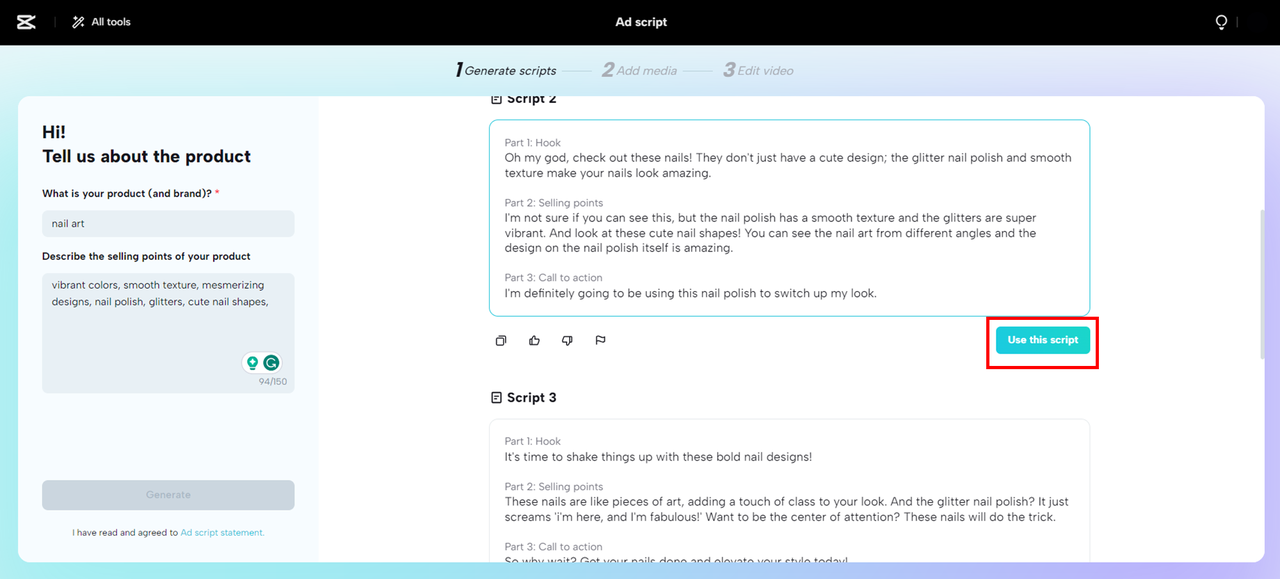Click the disabled Generate button
1280x579 pixels.
[x=167, y=494]
